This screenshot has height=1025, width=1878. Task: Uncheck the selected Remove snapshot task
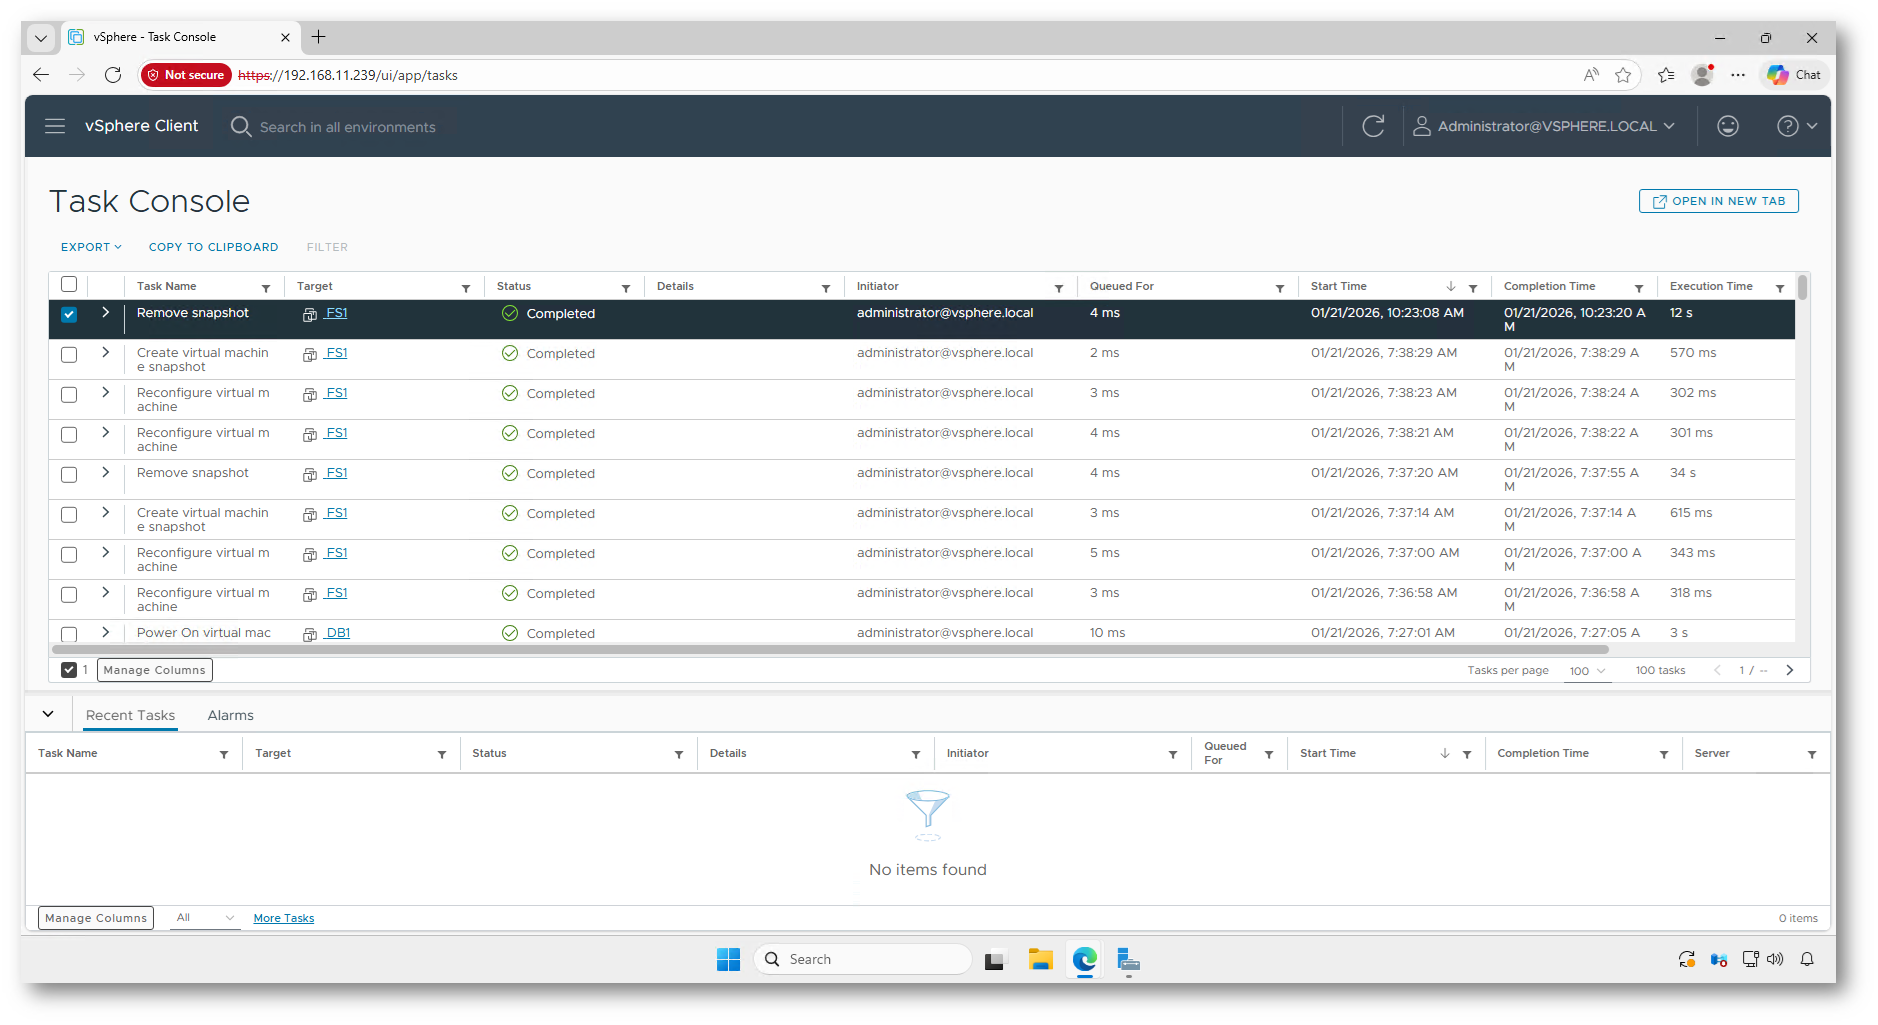[x=69, y=314]
